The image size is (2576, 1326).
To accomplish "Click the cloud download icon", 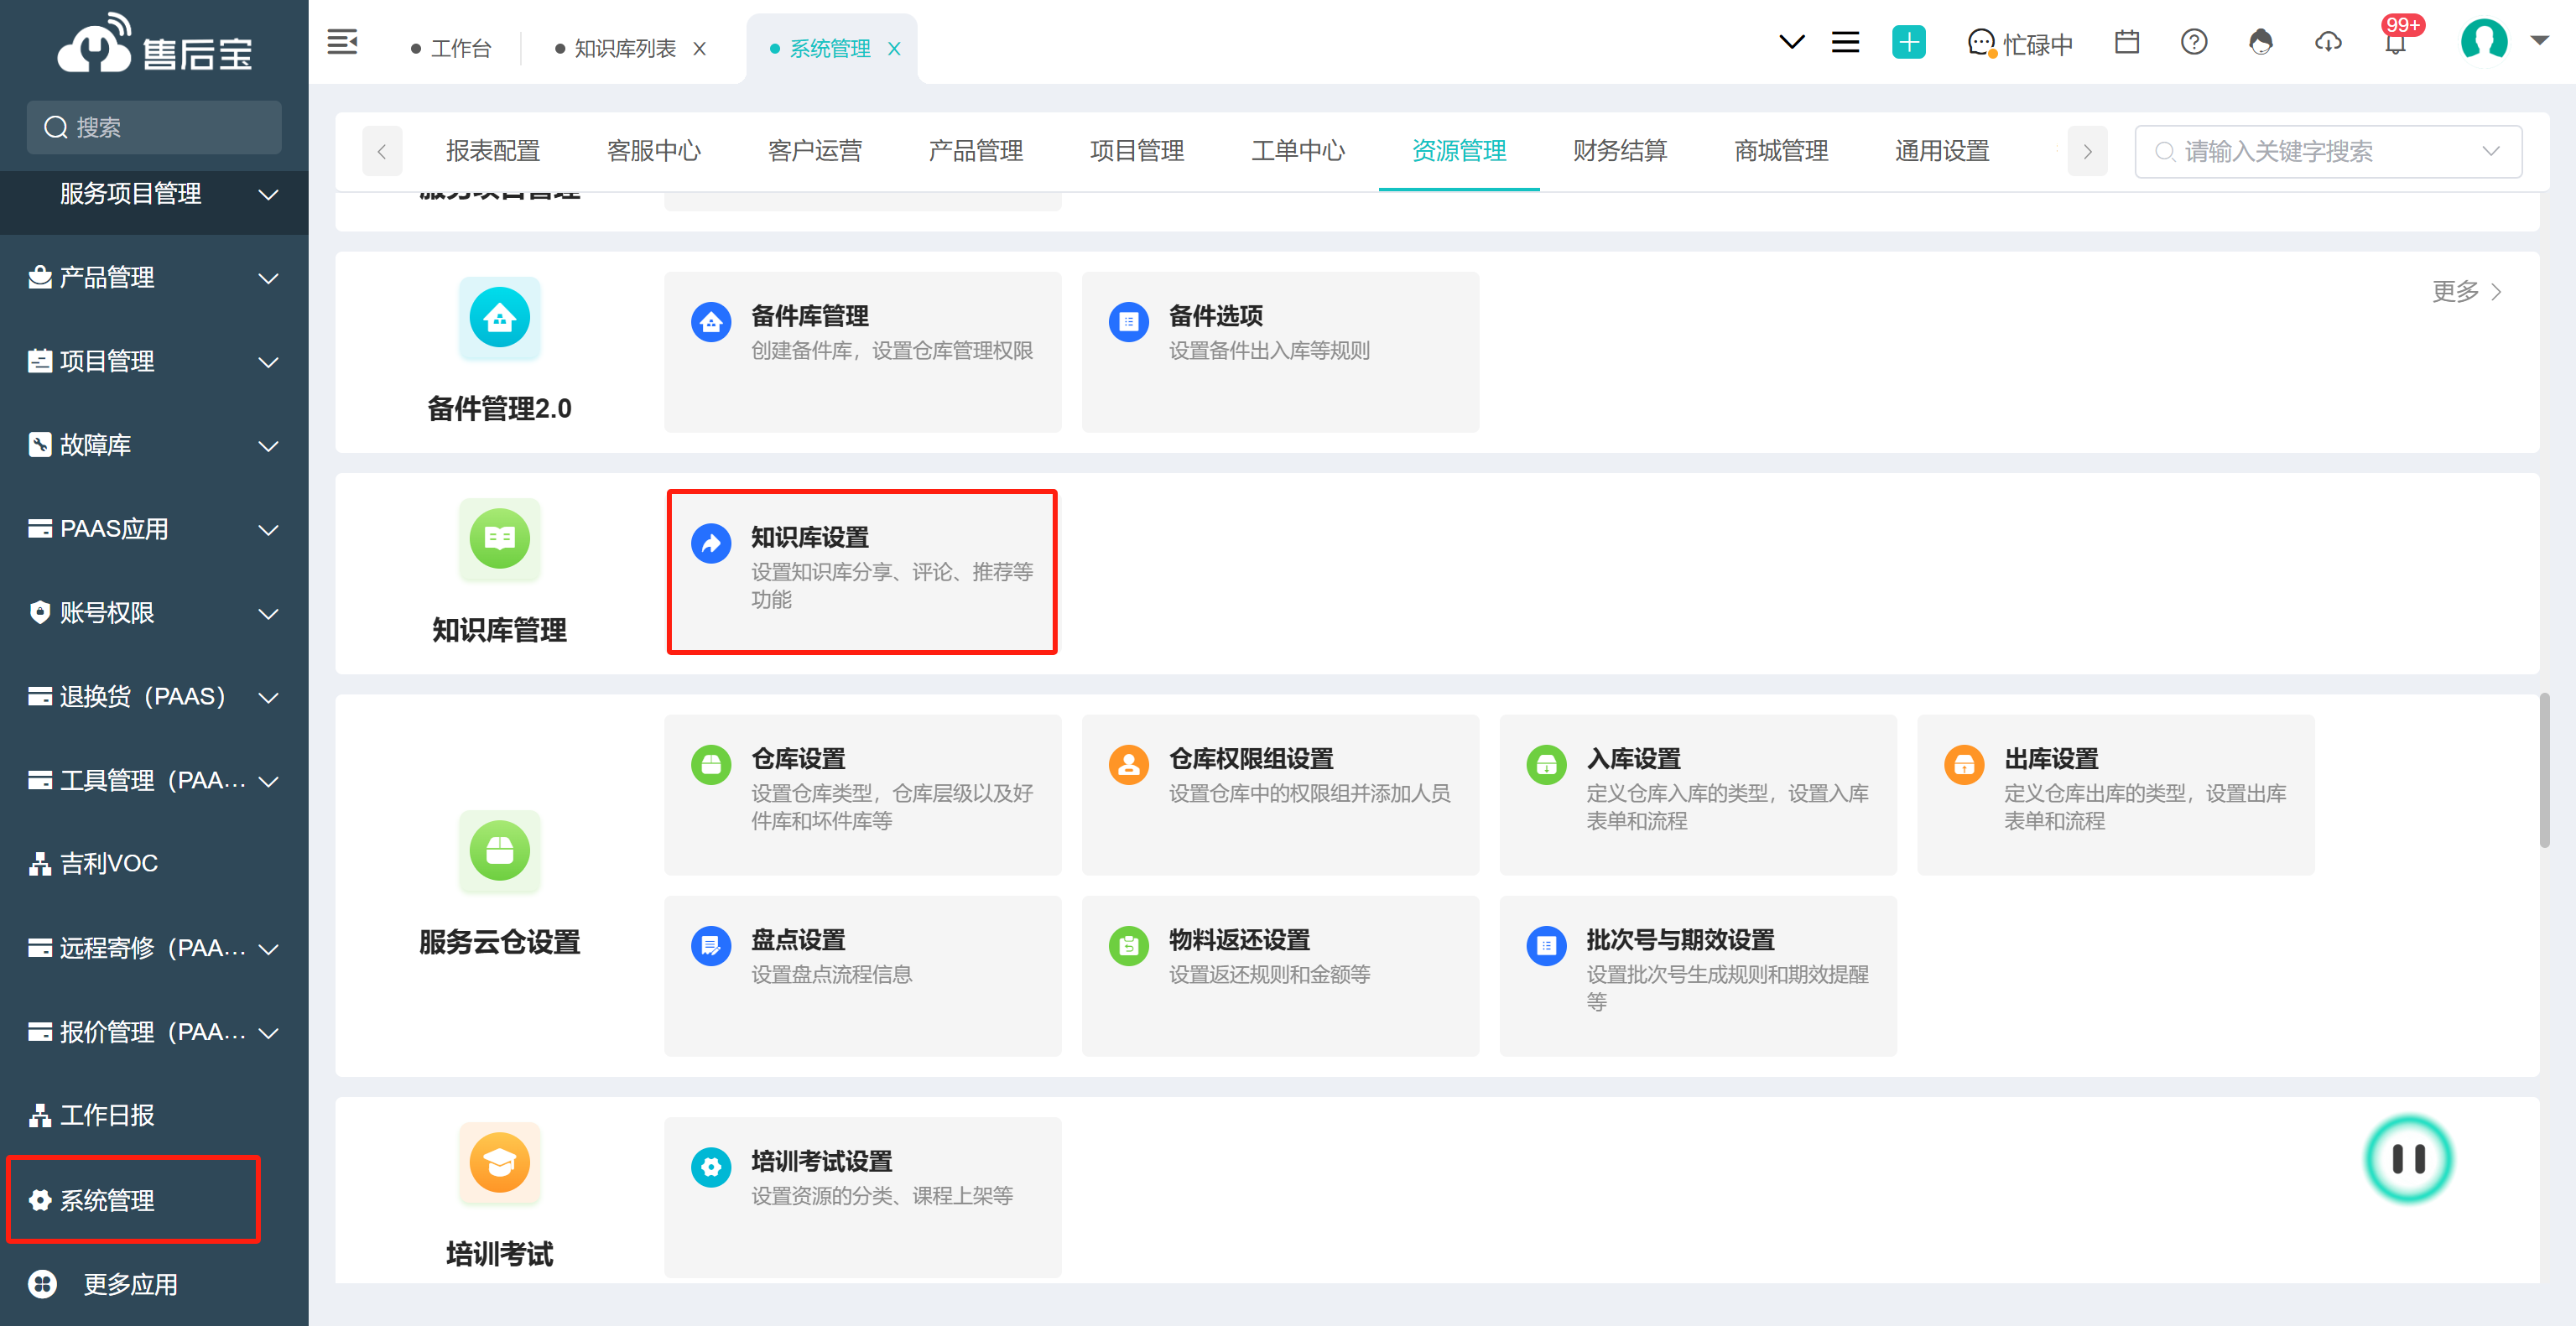I will [x=2328, y=42].
